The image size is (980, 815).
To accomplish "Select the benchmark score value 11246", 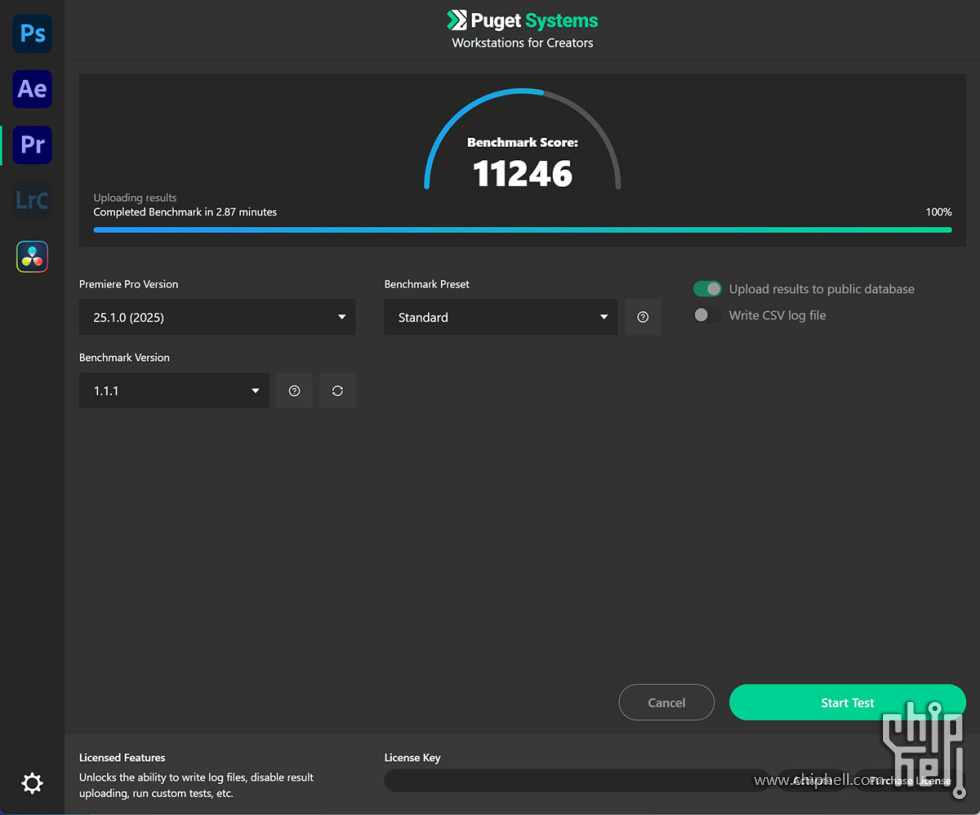I will [x=522, y=174].
